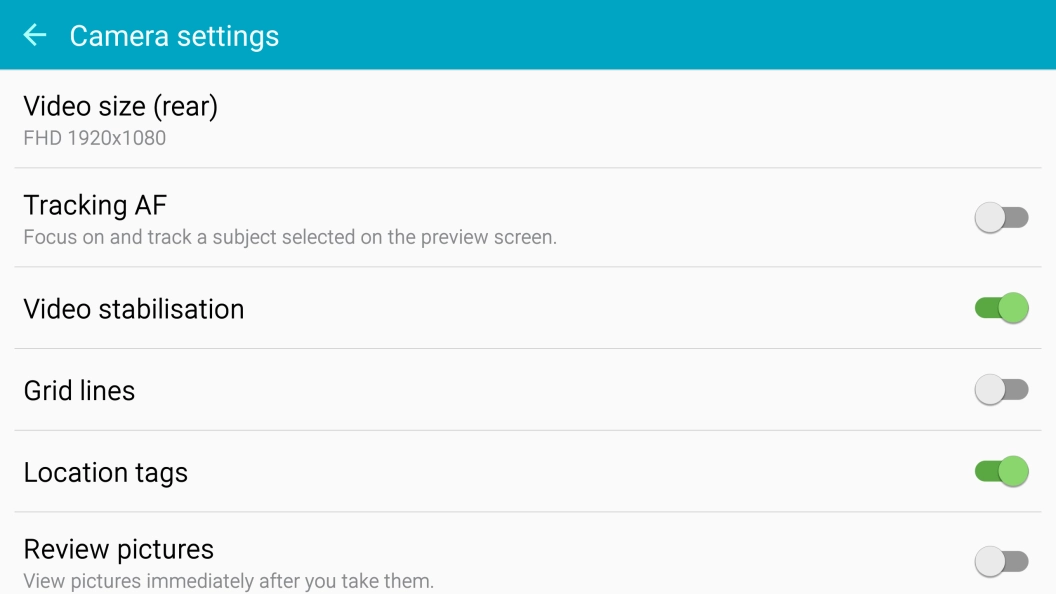Click the Camera settings title
Viewport: 1056px width, 594px height.
click(174, 36)
